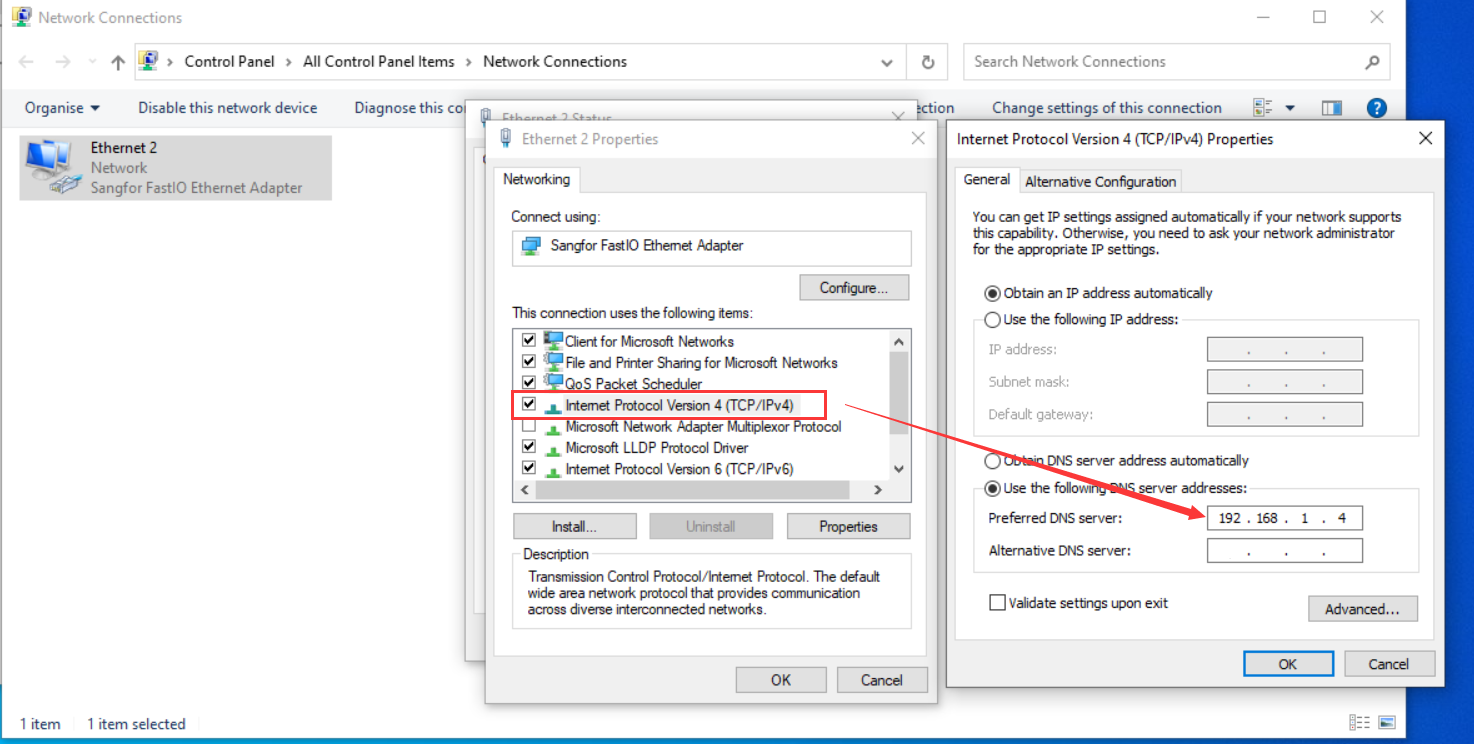Screen dimensions: 1474x744
Task: Click All Control Panel Items breadcrumb
Action: tap(379, 62)
